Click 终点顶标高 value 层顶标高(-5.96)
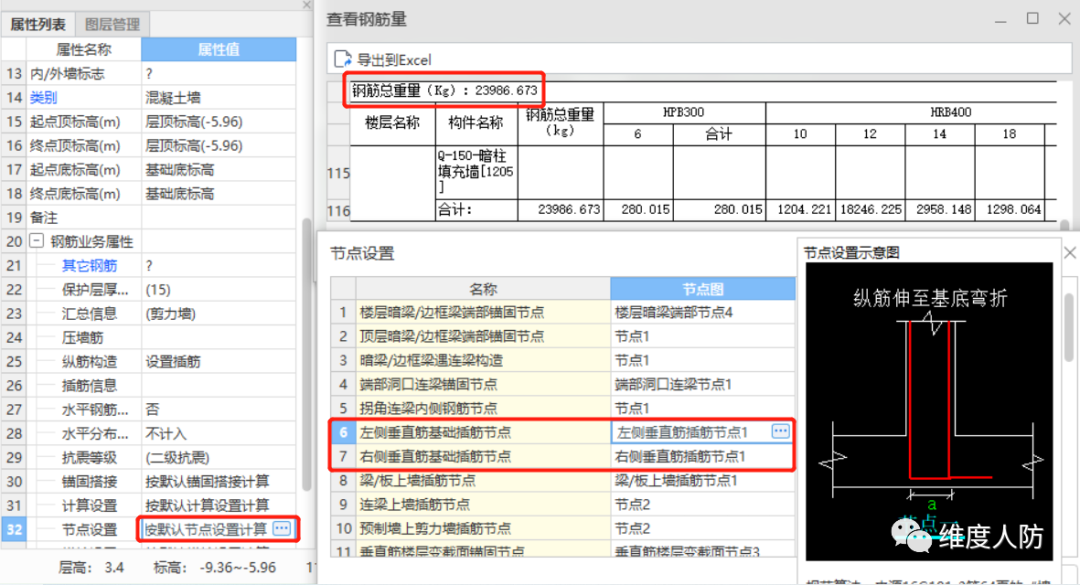 click(x=219, y=145)
